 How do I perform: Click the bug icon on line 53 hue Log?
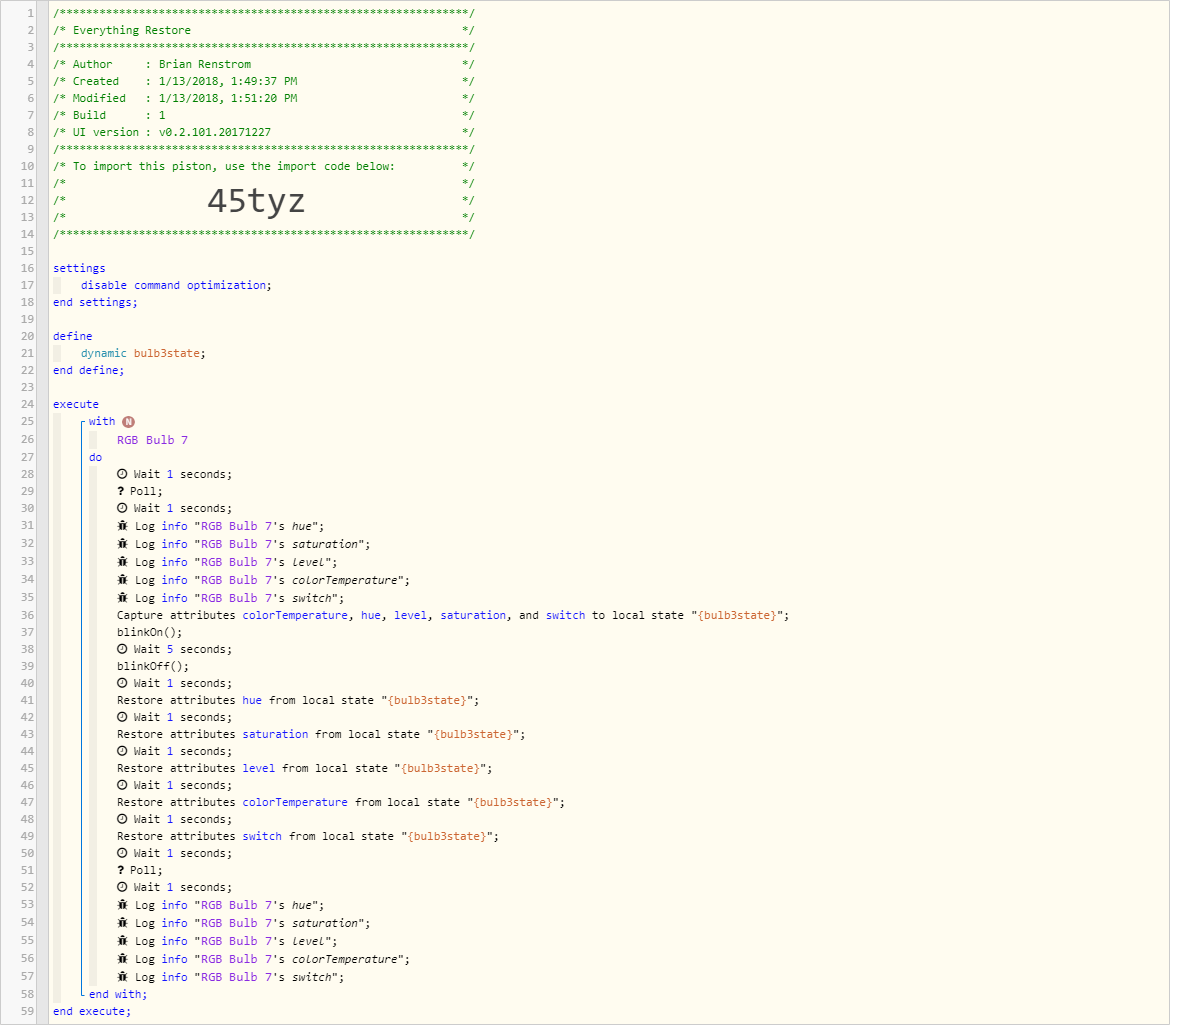[x=122, y=905]
